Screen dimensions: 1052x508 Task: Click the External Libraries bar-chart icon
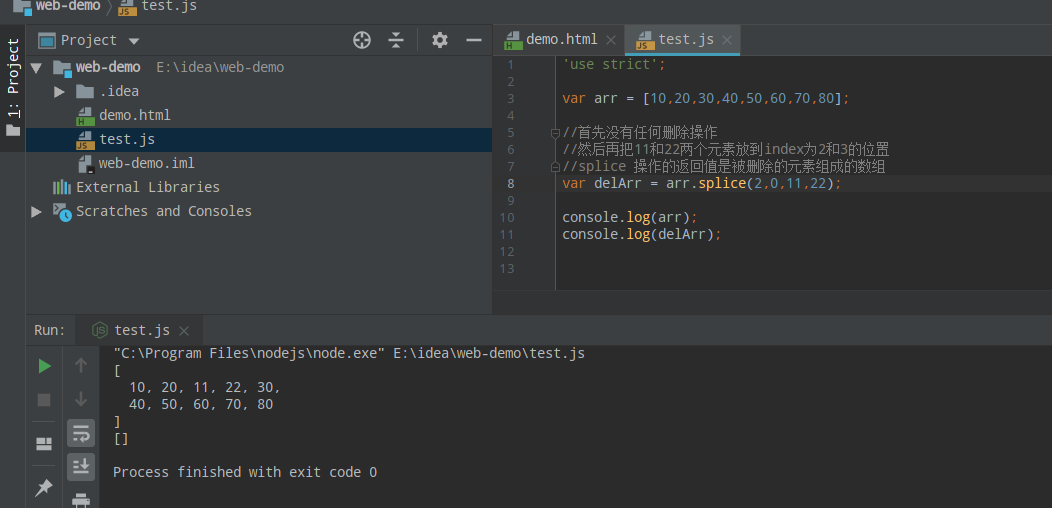pos(62,187)
